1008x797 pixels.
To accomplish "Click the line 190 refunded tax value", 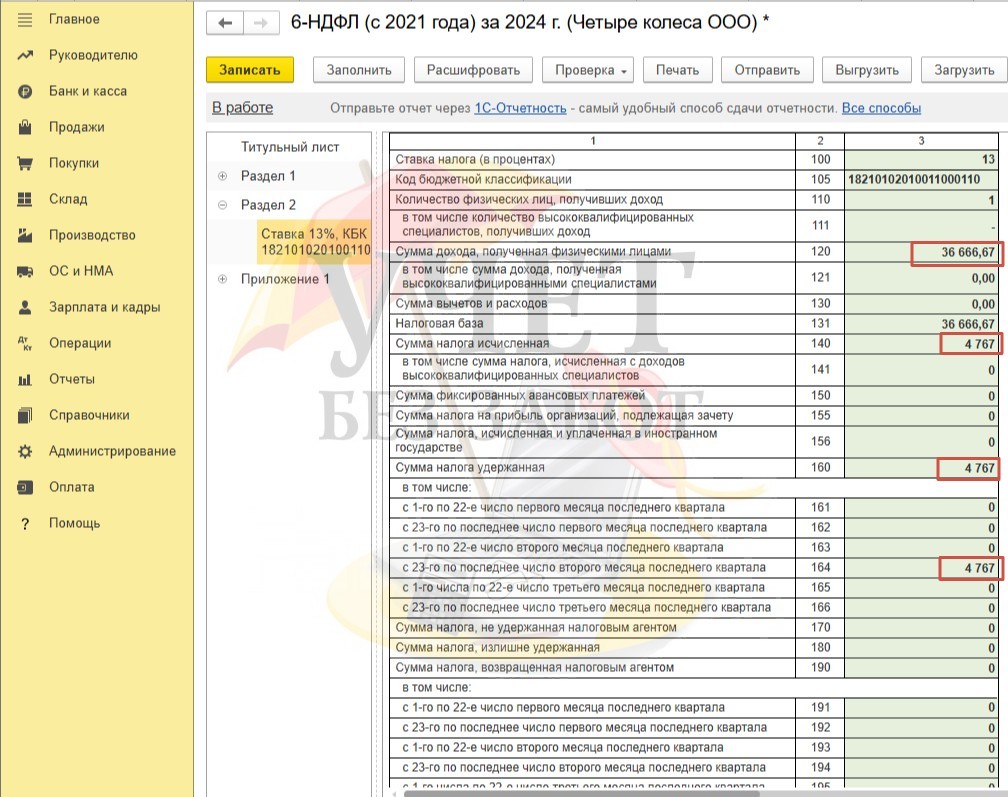I will (x=921, y=668).
